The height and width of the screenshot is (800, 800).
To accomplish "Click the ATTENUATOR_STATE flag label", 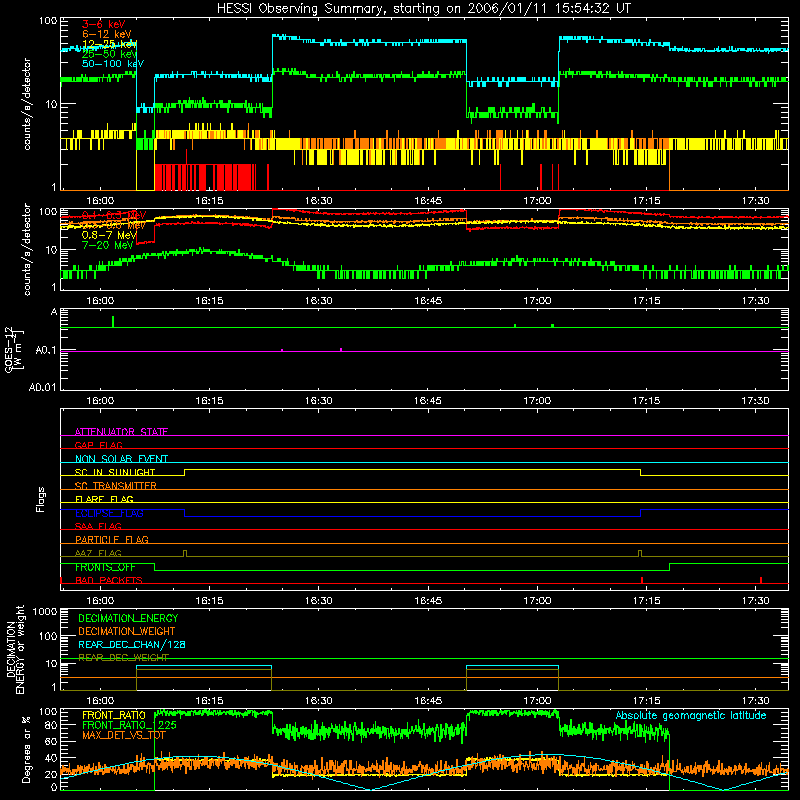I will [121, 432].
